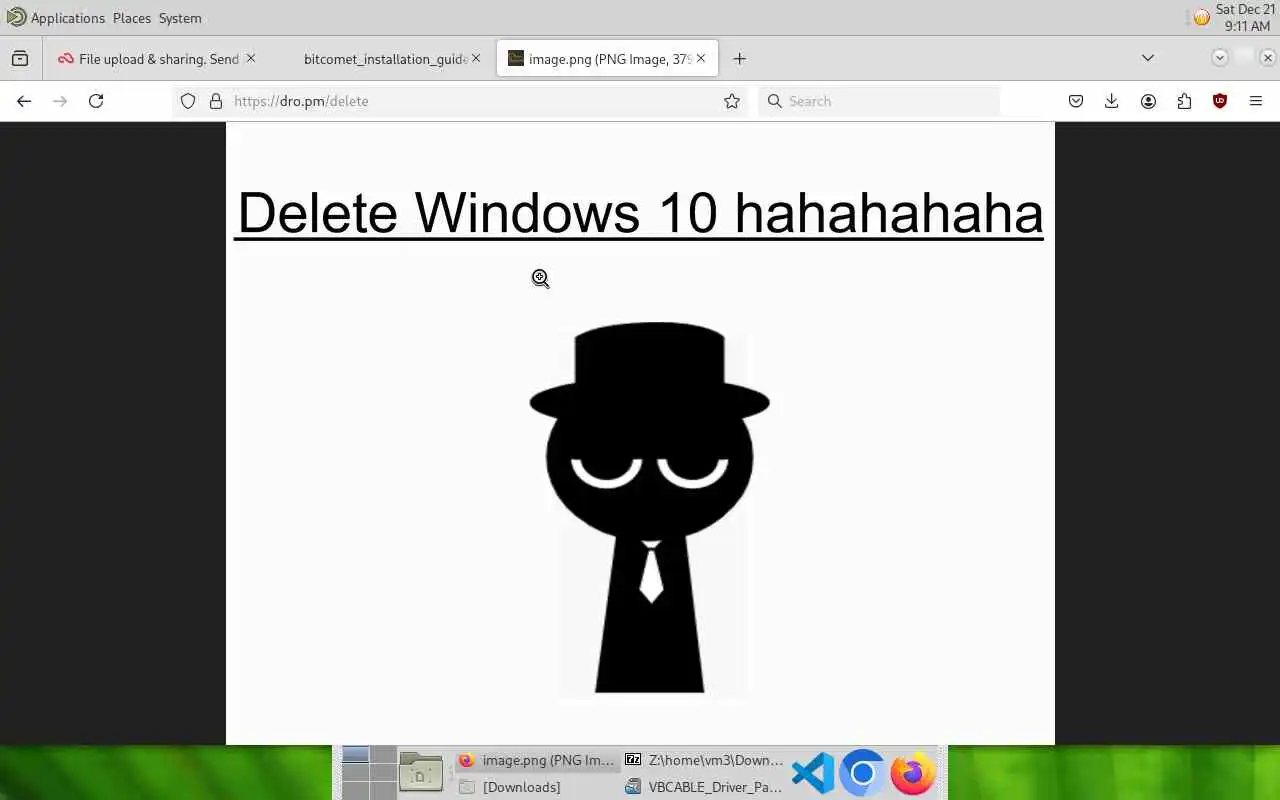
Task: Switch to File upload & sharing tab
Action: (x=157, y=59)
